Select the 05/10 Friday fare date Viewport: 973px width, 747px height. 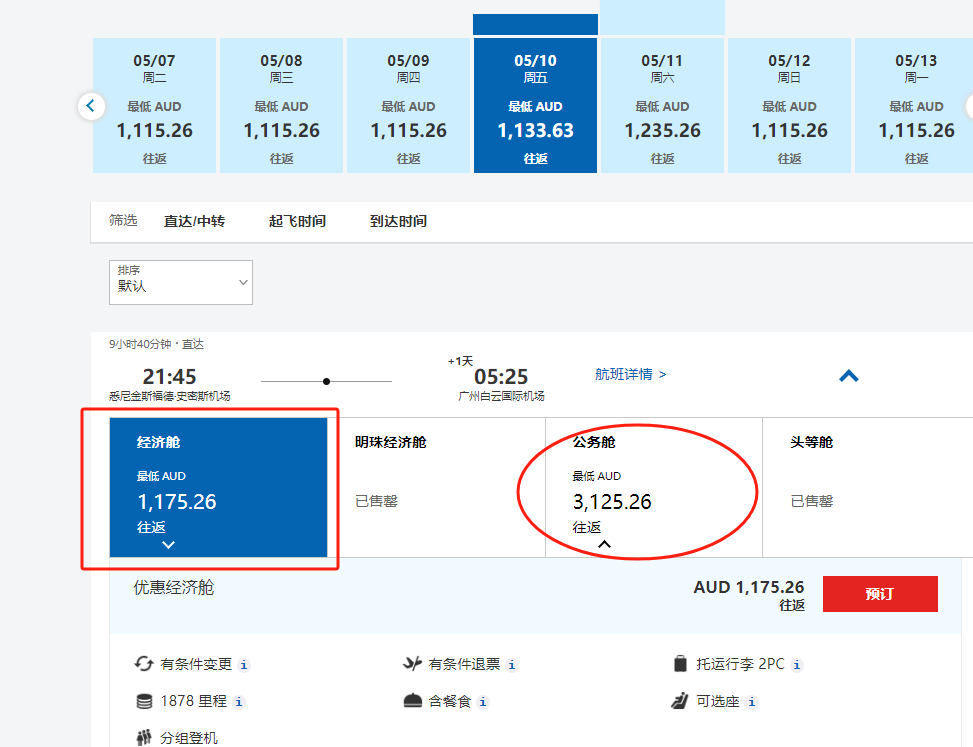click(x=536, y=105)
